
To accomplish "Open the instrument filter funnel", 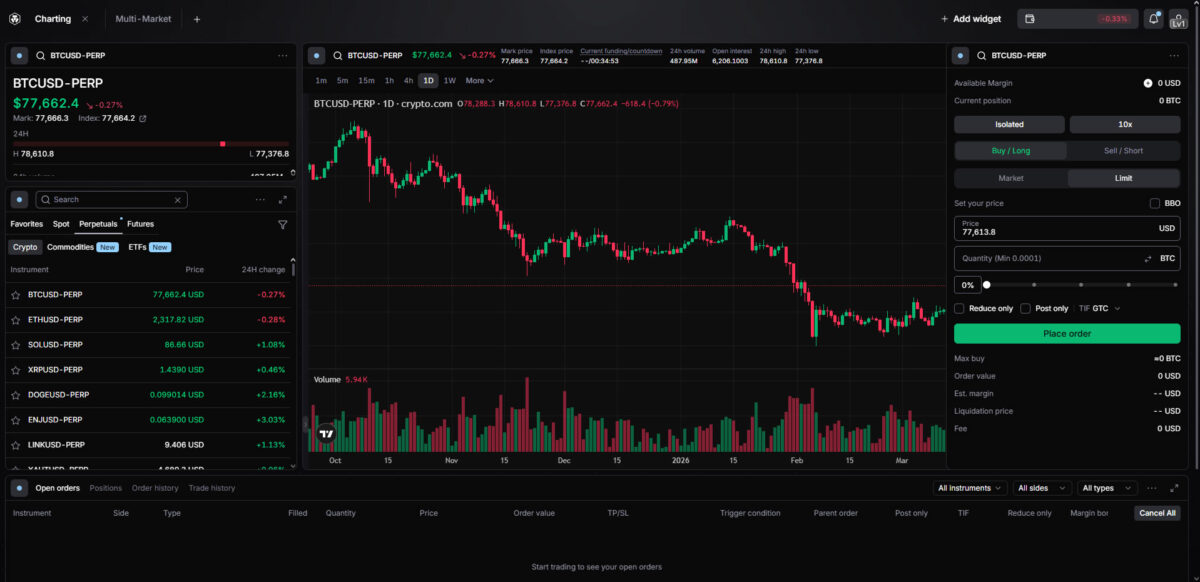I will point(282,225).
